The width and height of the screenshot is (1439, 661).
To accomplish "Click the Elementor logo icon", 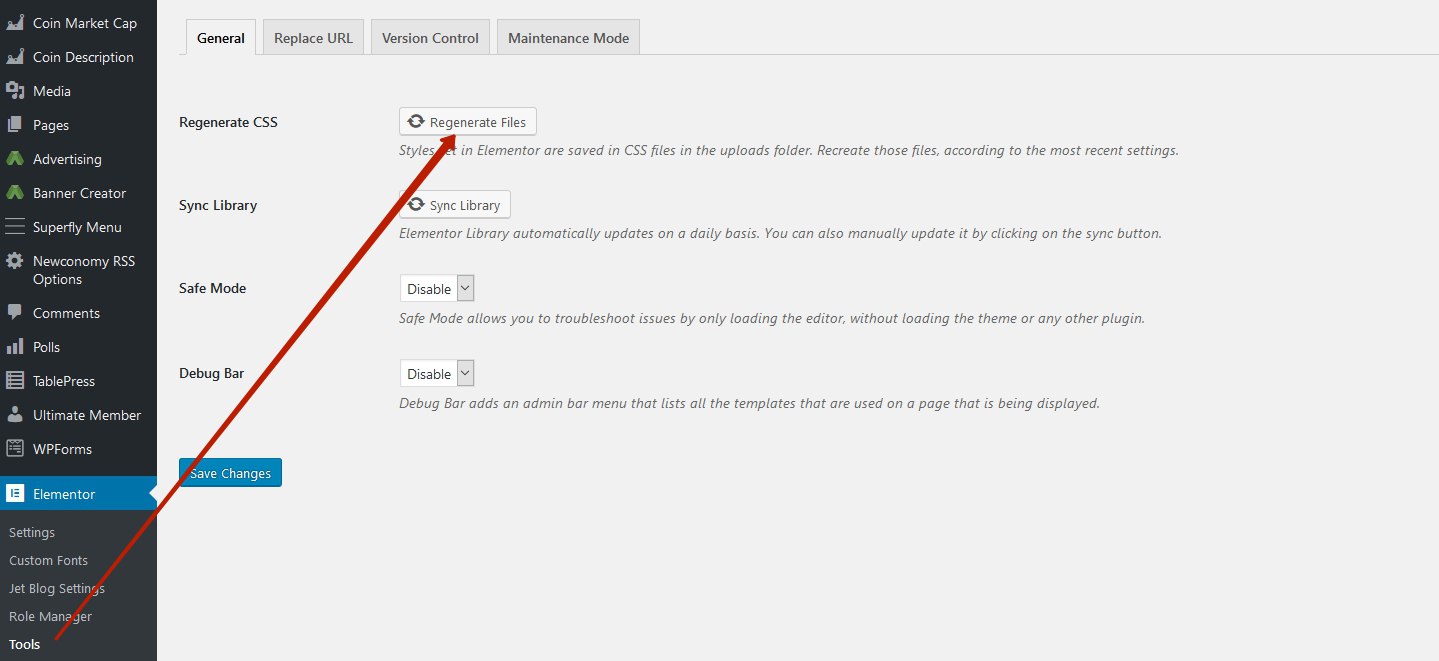I will point(15,494).
